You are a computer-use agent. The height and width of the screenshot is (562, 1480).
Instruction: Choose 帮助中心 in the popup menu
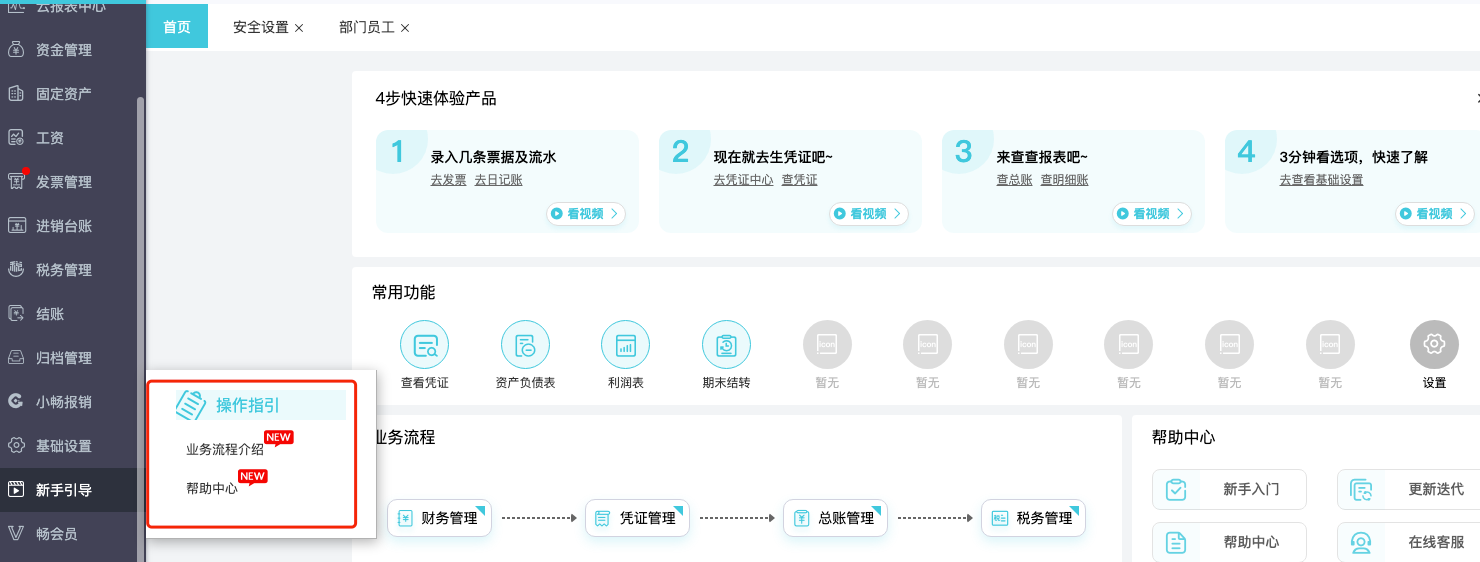tap(212, 488)
